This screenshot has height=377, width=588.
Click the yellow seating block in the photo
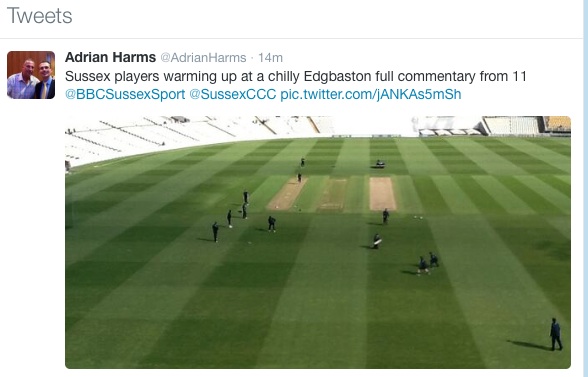(x=558, y=124)
